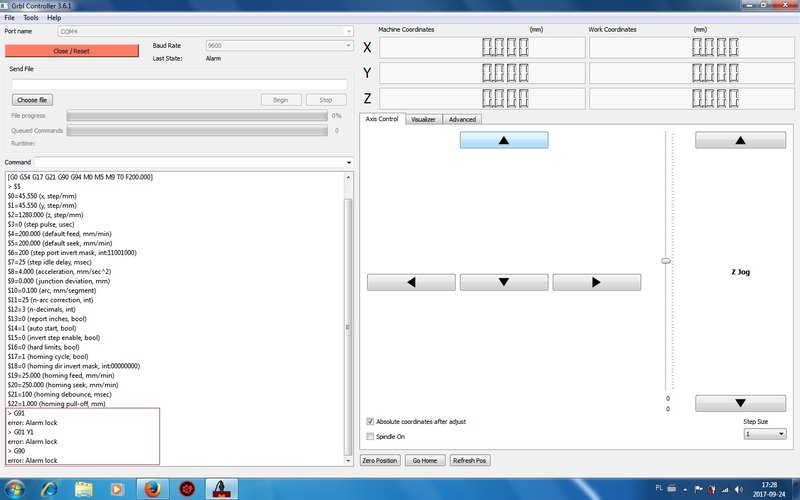Screen dimensions: 800x500
Task: Toggle Absolute coordinates after adjust checkbox
Action: click(370, 421)
